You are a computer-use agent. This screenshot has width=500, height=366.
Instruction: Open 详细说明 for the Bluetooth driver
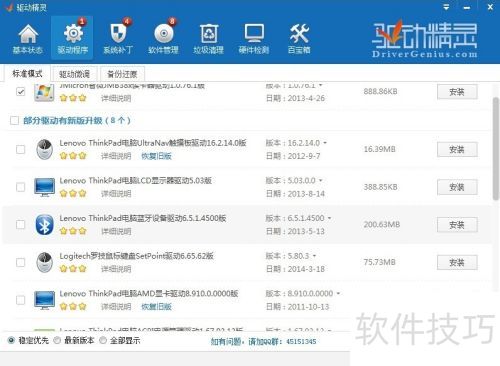tap(116, 231)
